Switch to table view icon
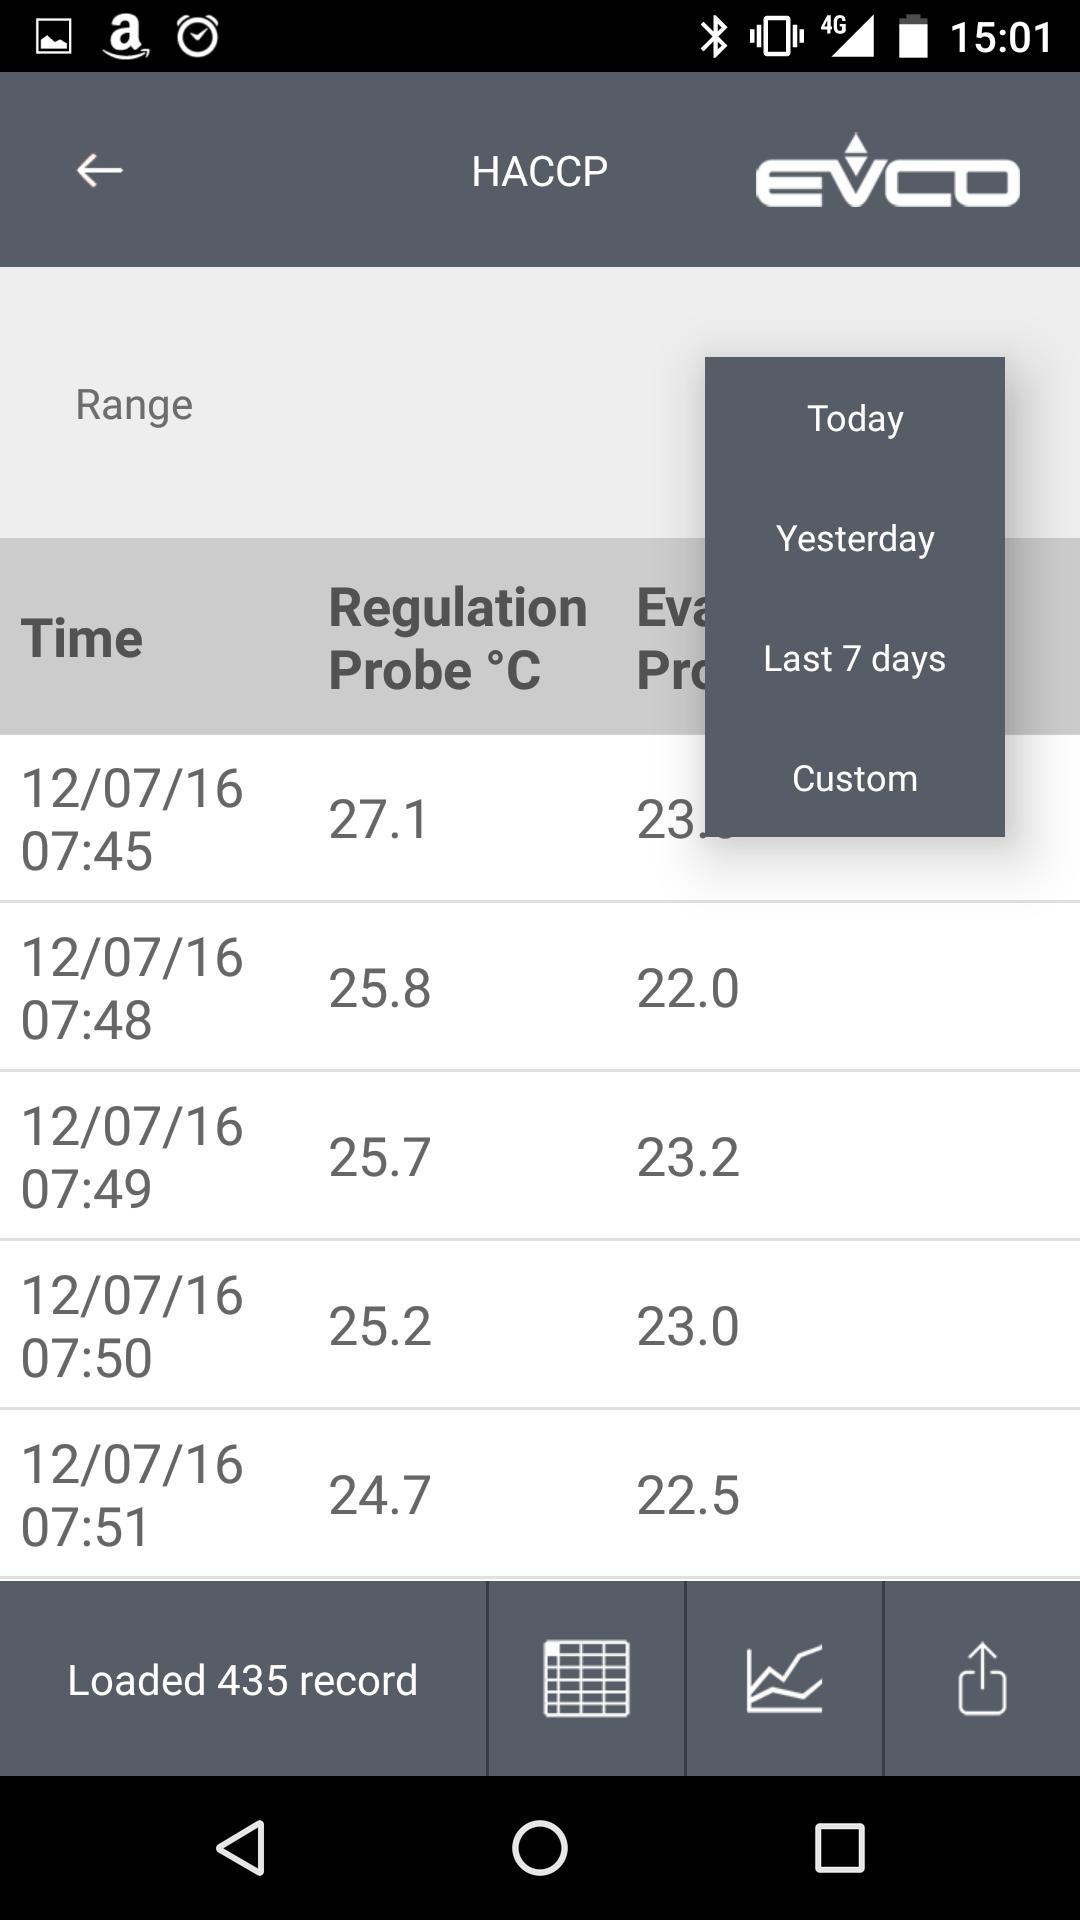Screen dimensions: 1080x1920 tap(586, 1679)
